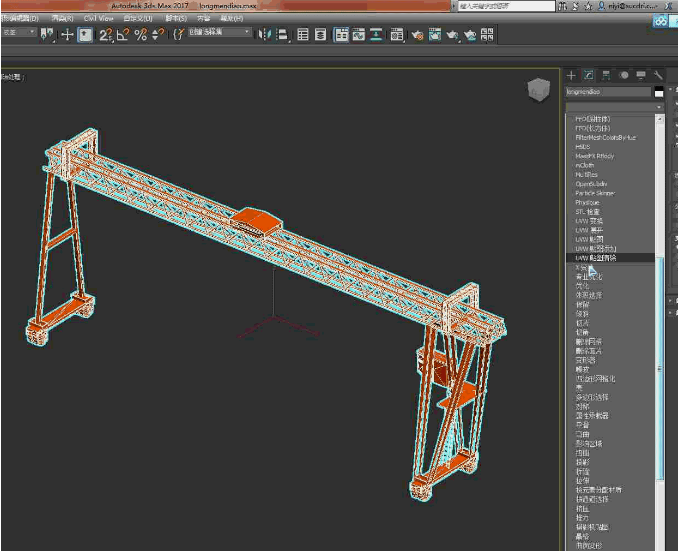Screen dimensions: 688x555
Task: Click the longmendiao object name field
Action: (x=608, y=92)
